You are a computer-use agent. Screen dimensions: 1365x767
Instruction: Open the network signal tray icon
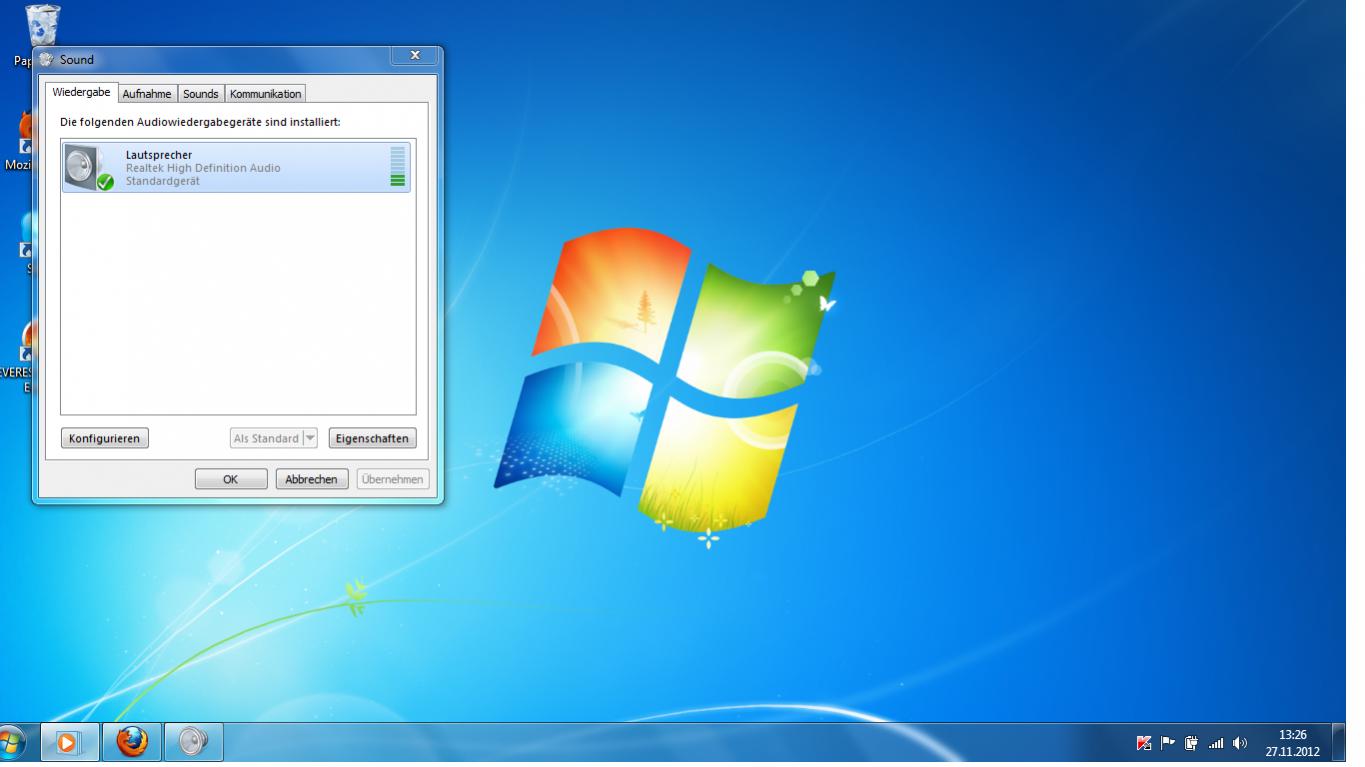tap(1216, 743)
